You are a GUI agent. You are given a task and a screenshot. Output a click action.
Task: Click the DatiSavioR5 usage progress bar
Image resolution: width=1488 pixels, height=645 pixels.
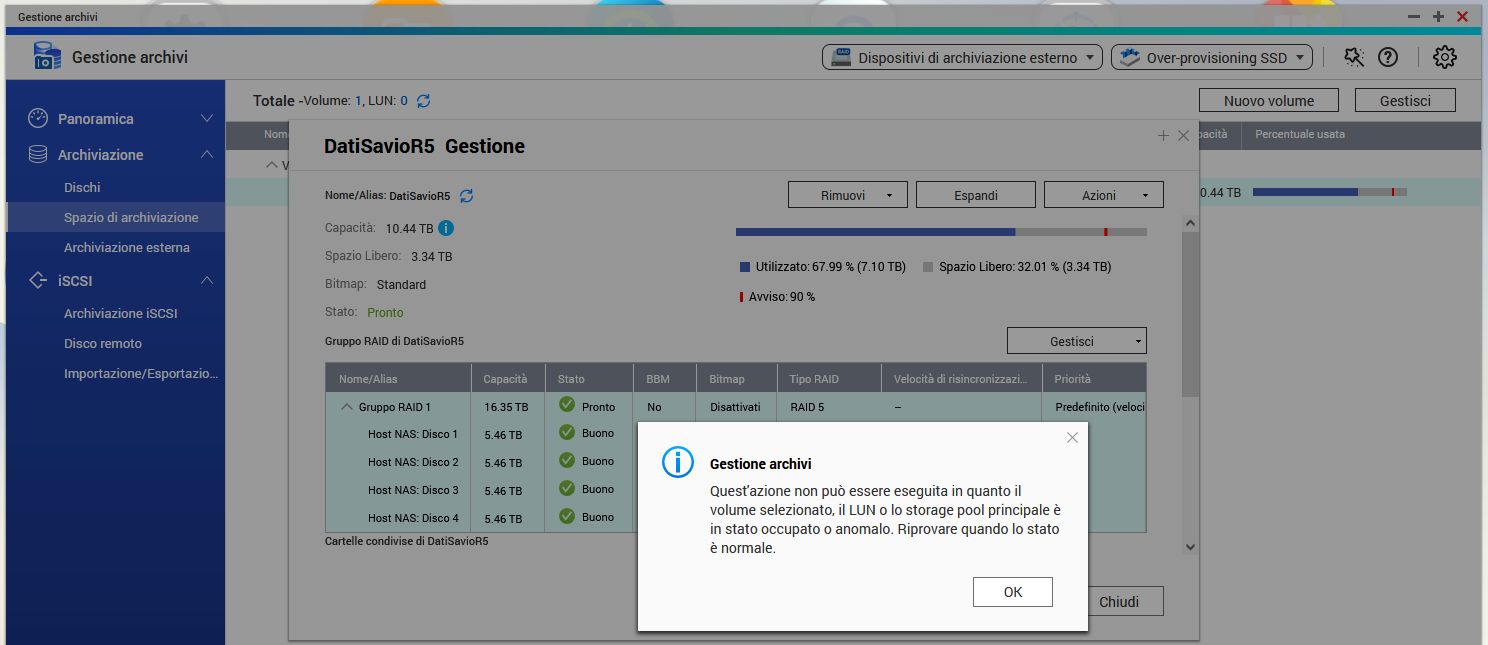(940, 232)
